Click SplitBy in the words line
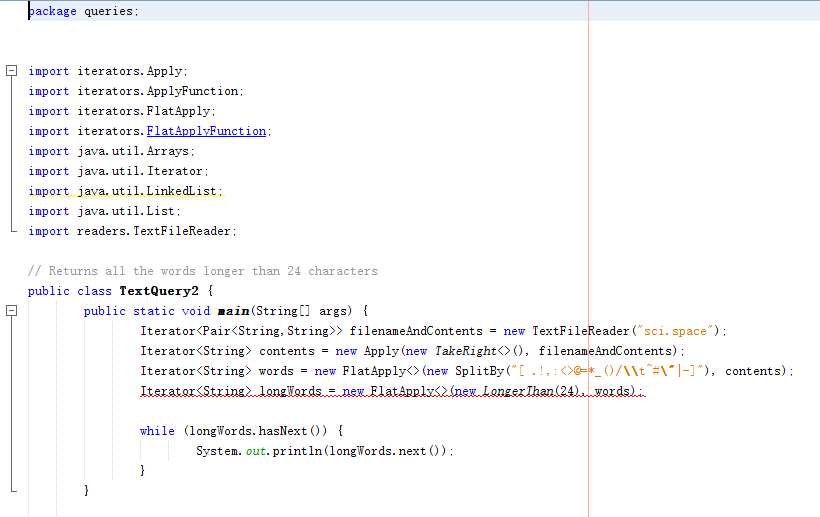Screen dimensions: 820x517 479,371
